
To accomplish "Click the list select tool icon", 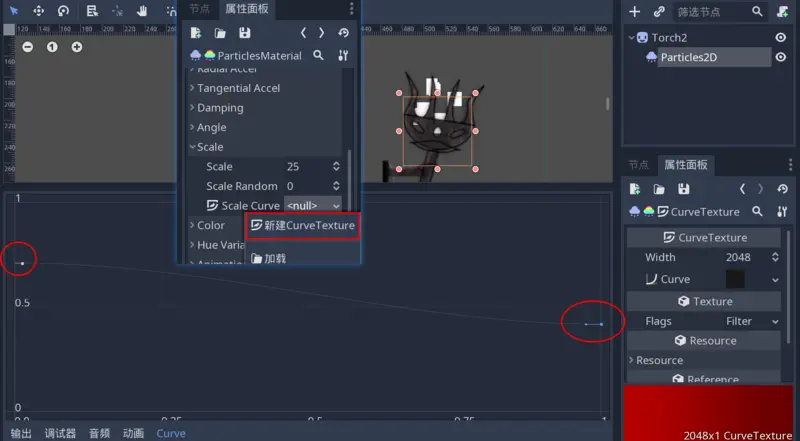I will [92, 11].
